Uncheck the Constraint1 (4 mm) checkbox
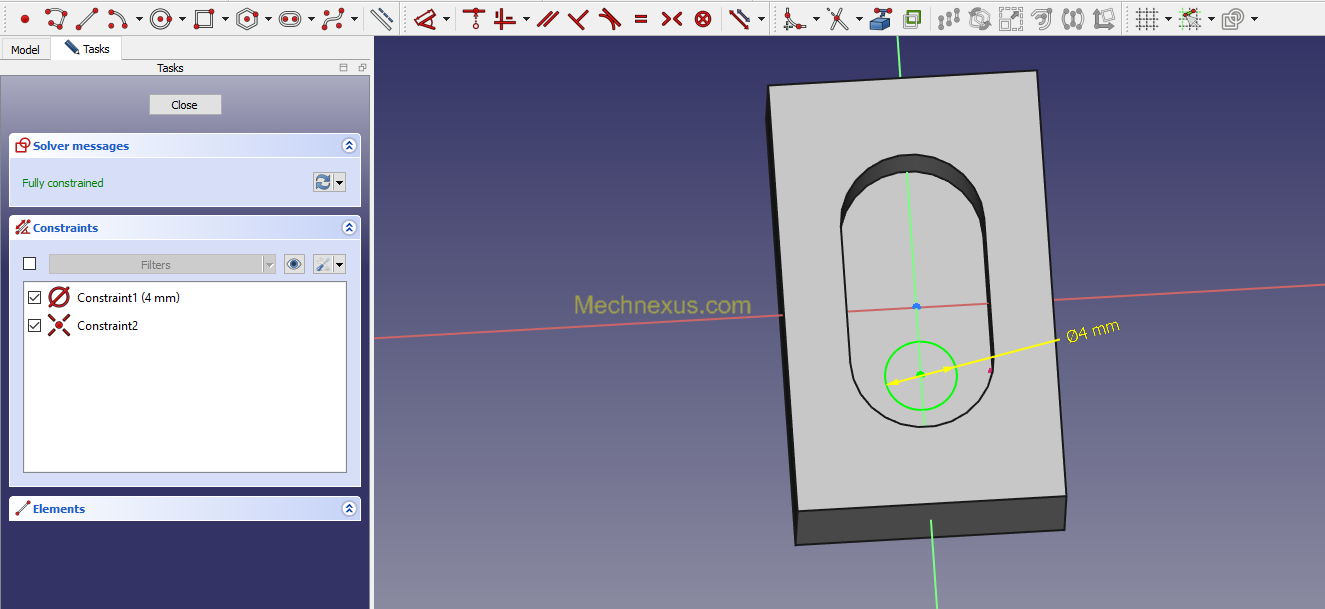Image resolution: width=1325 pixels, height=609 pixels. pos(35,297)
